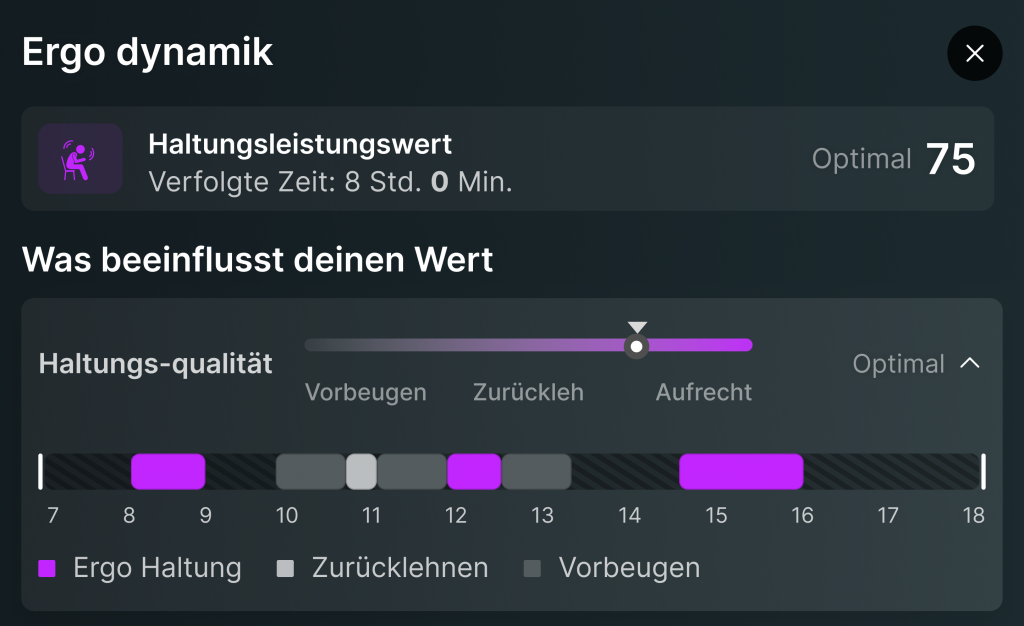Viewport: 1024px width, 626px height.
Task: Click the Optimal score value 75
Action: tap(950, 160)
